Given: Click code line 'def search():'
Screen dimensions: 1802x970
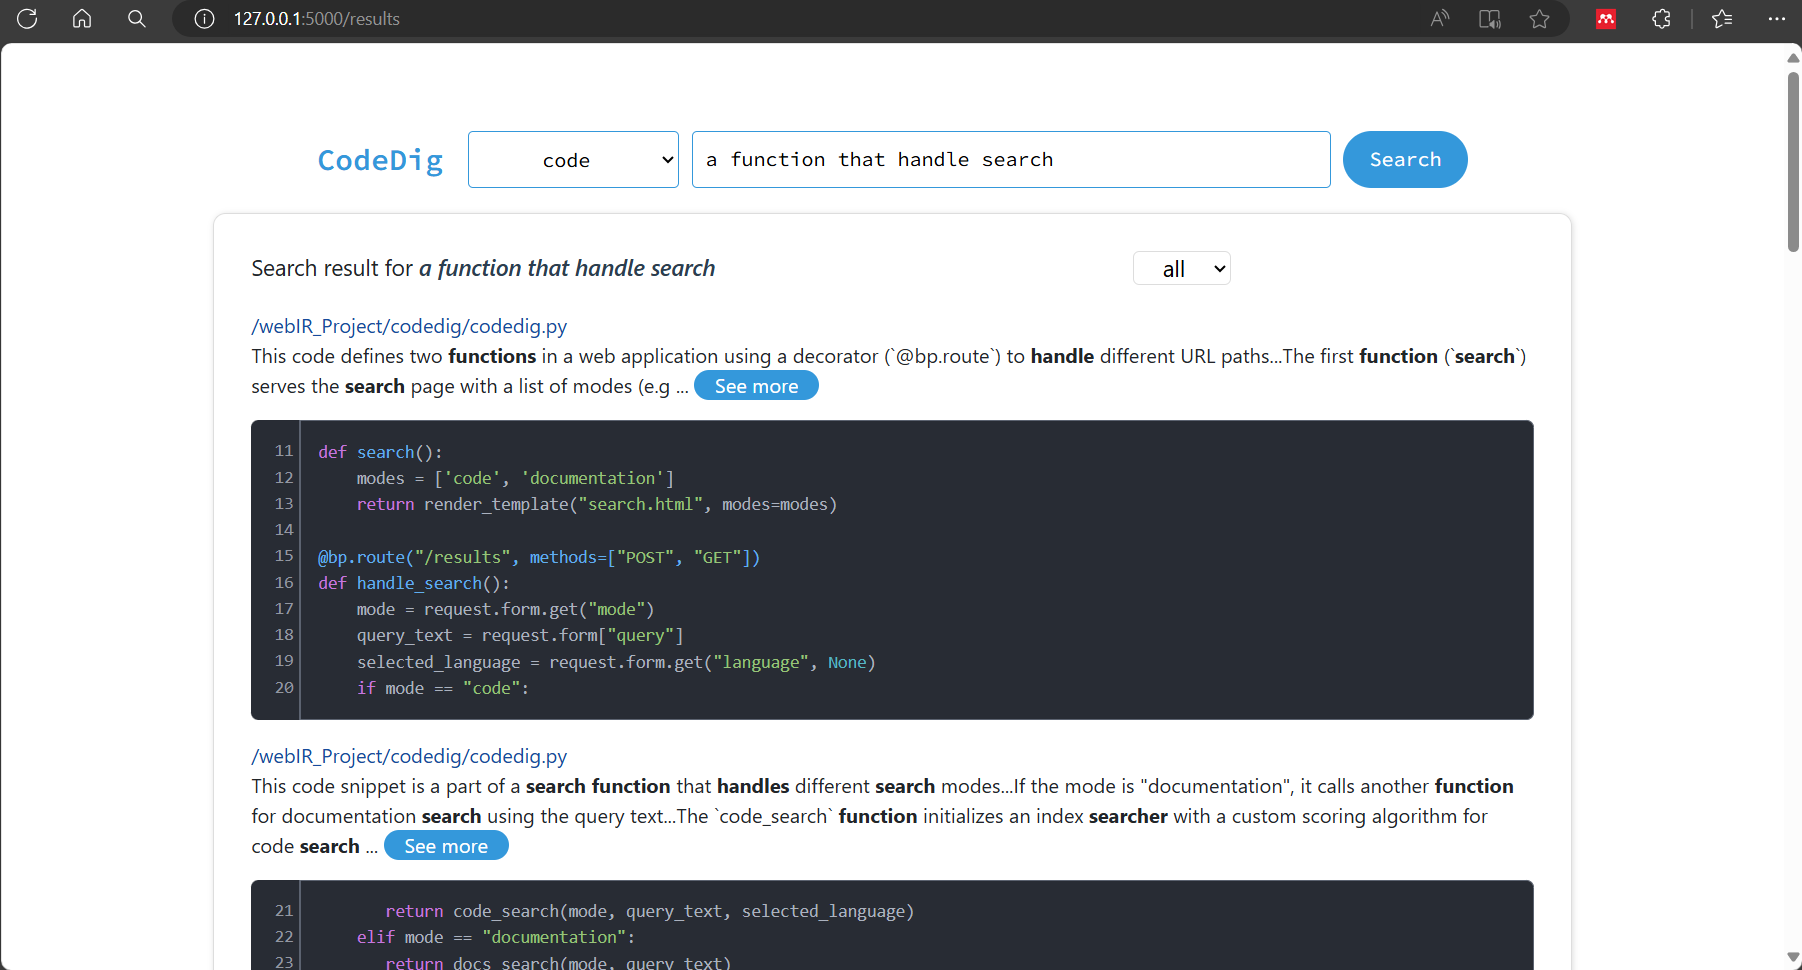Looking at the screenshot, I should (380, 452).
